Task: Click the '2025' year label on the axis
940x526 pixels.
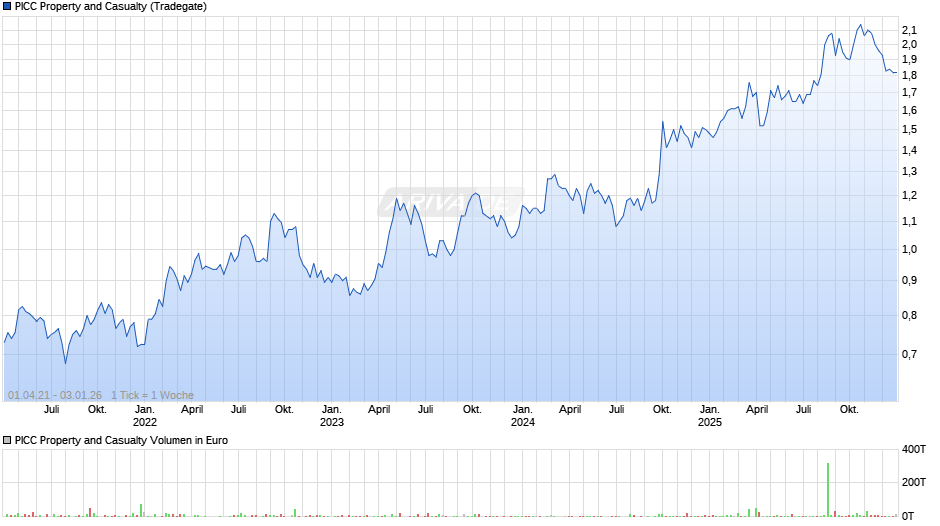Action: [x=710, y=422]
